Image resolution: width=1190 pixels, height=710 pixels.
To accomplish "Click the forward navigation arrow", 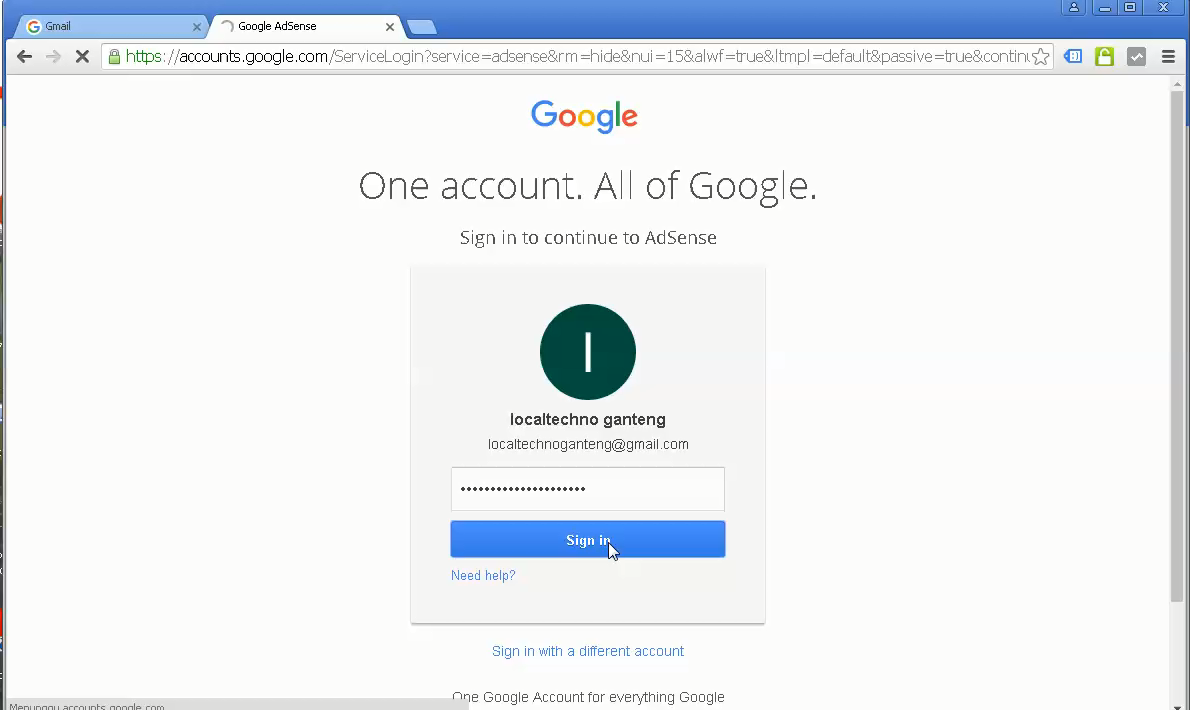I will (53, 56).
